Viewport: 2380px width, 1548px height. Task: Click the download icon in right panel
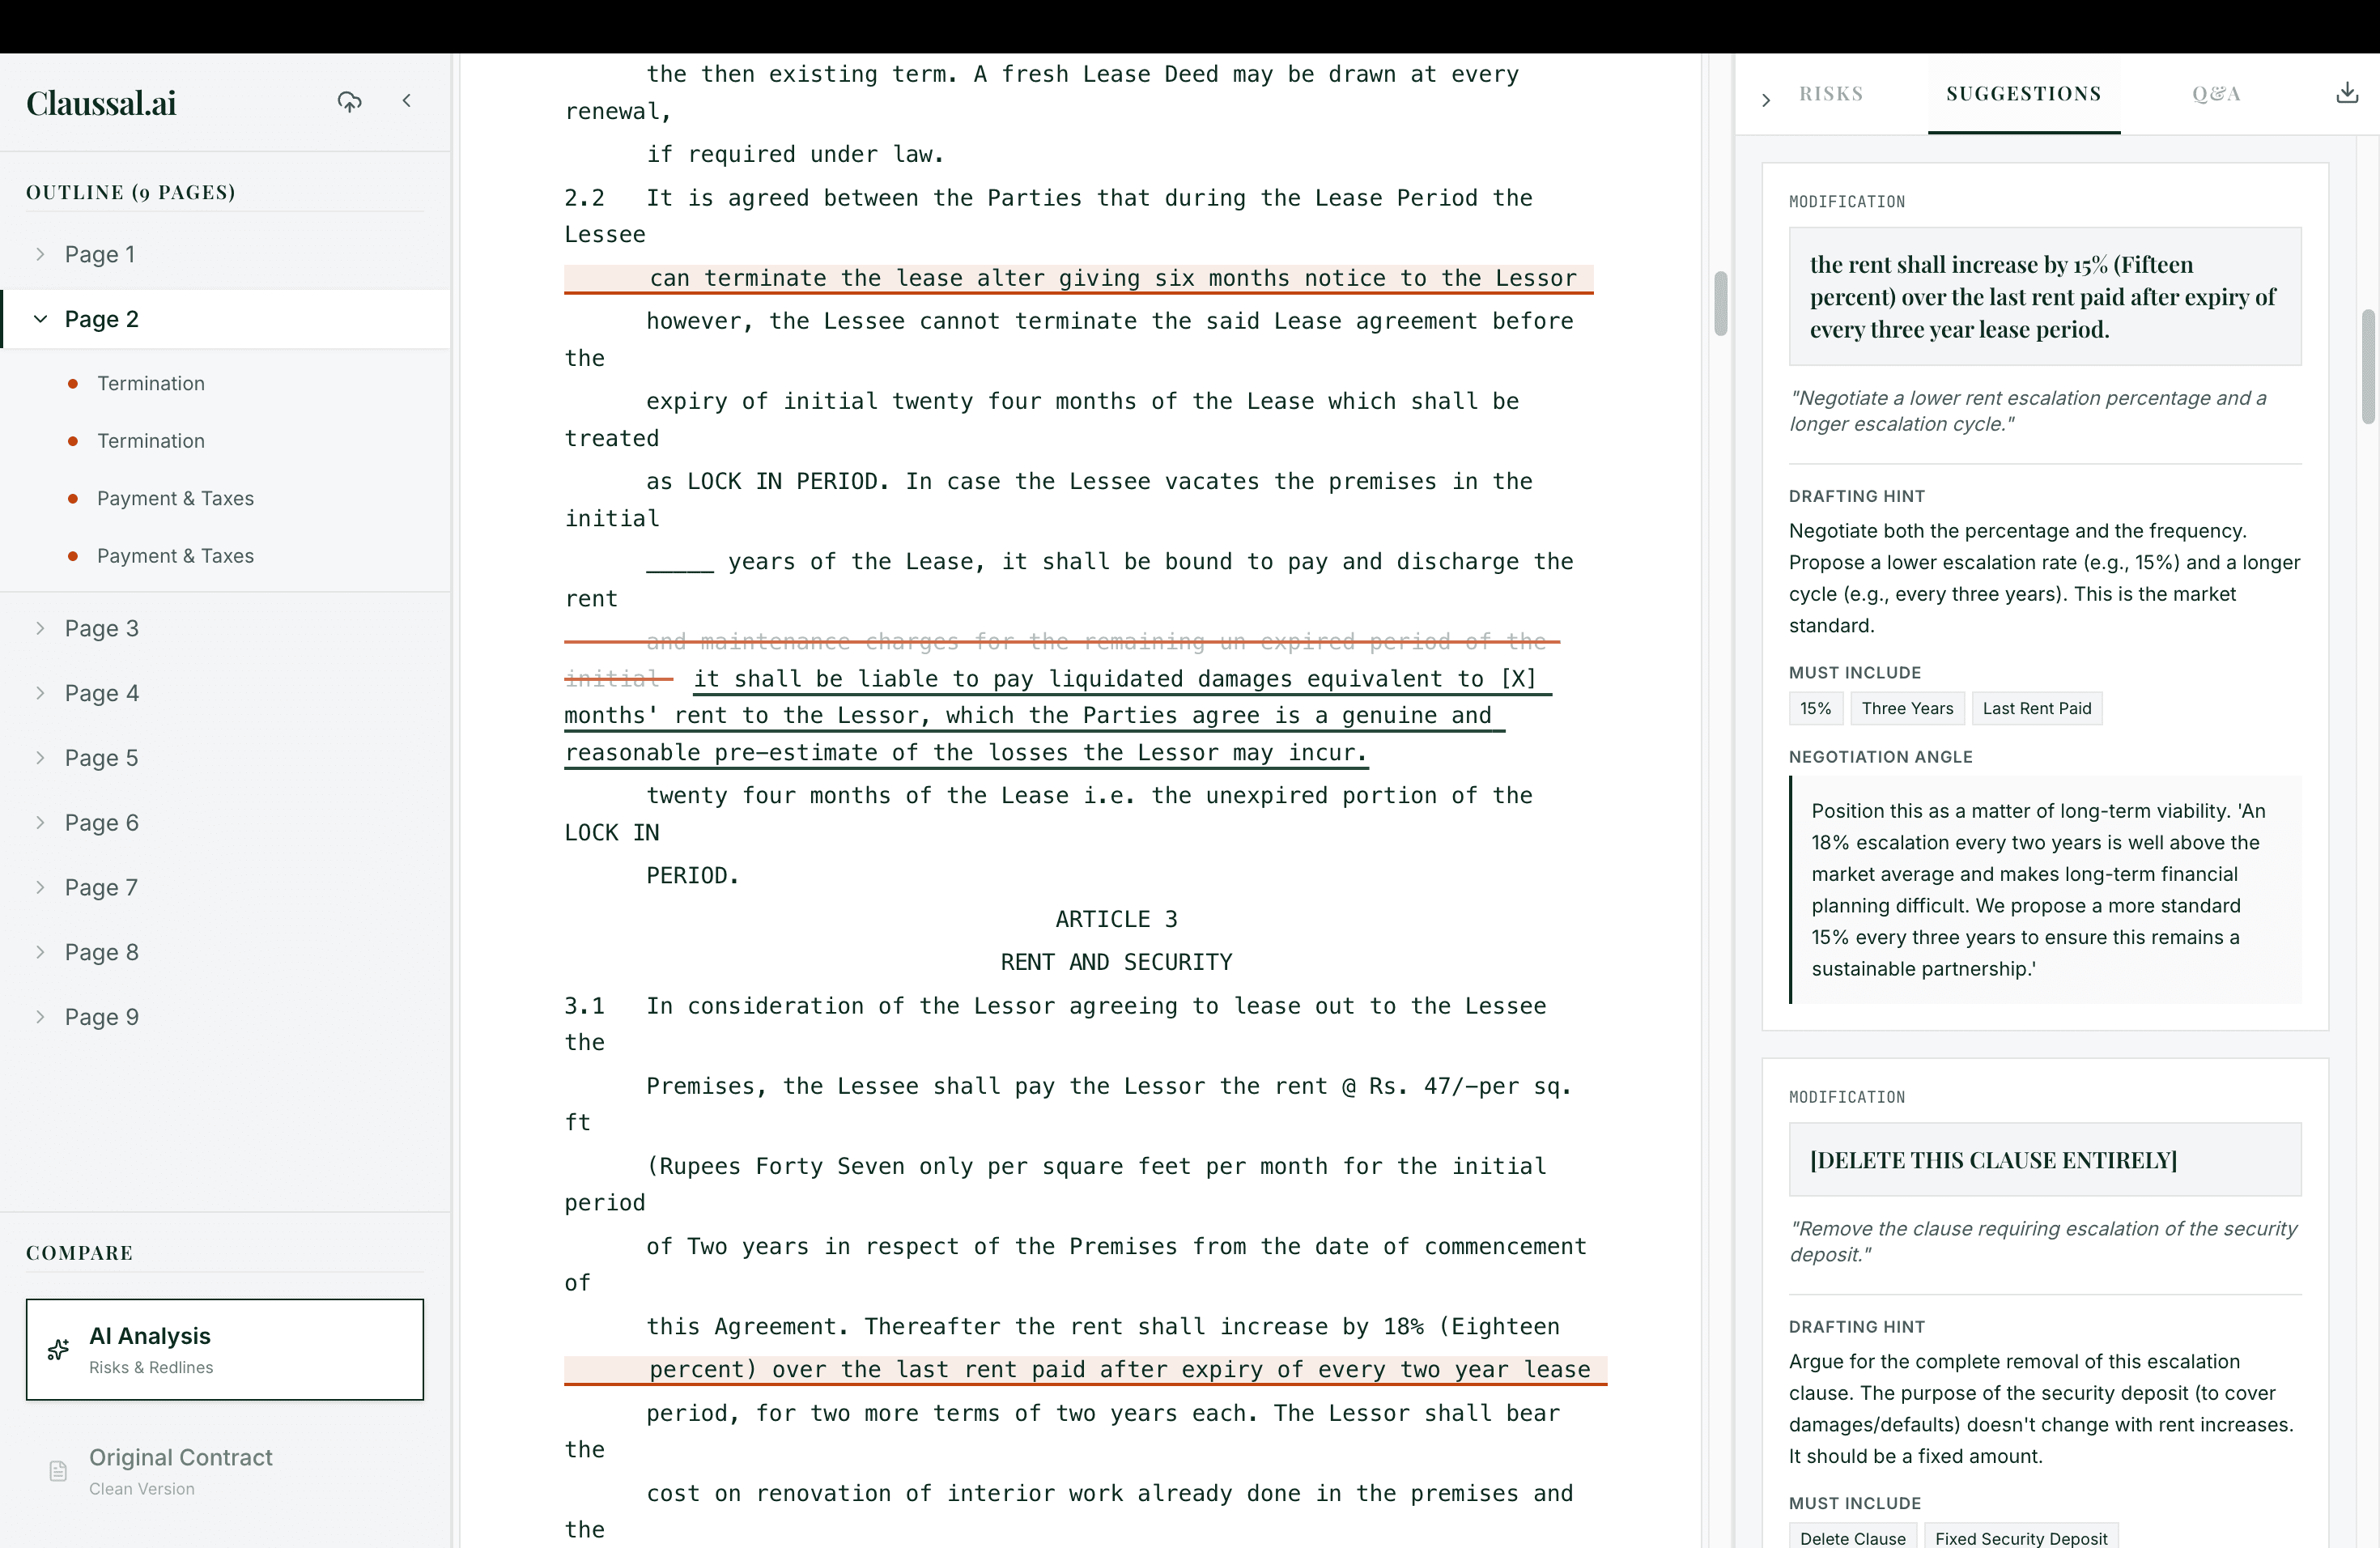point(2346,93)
